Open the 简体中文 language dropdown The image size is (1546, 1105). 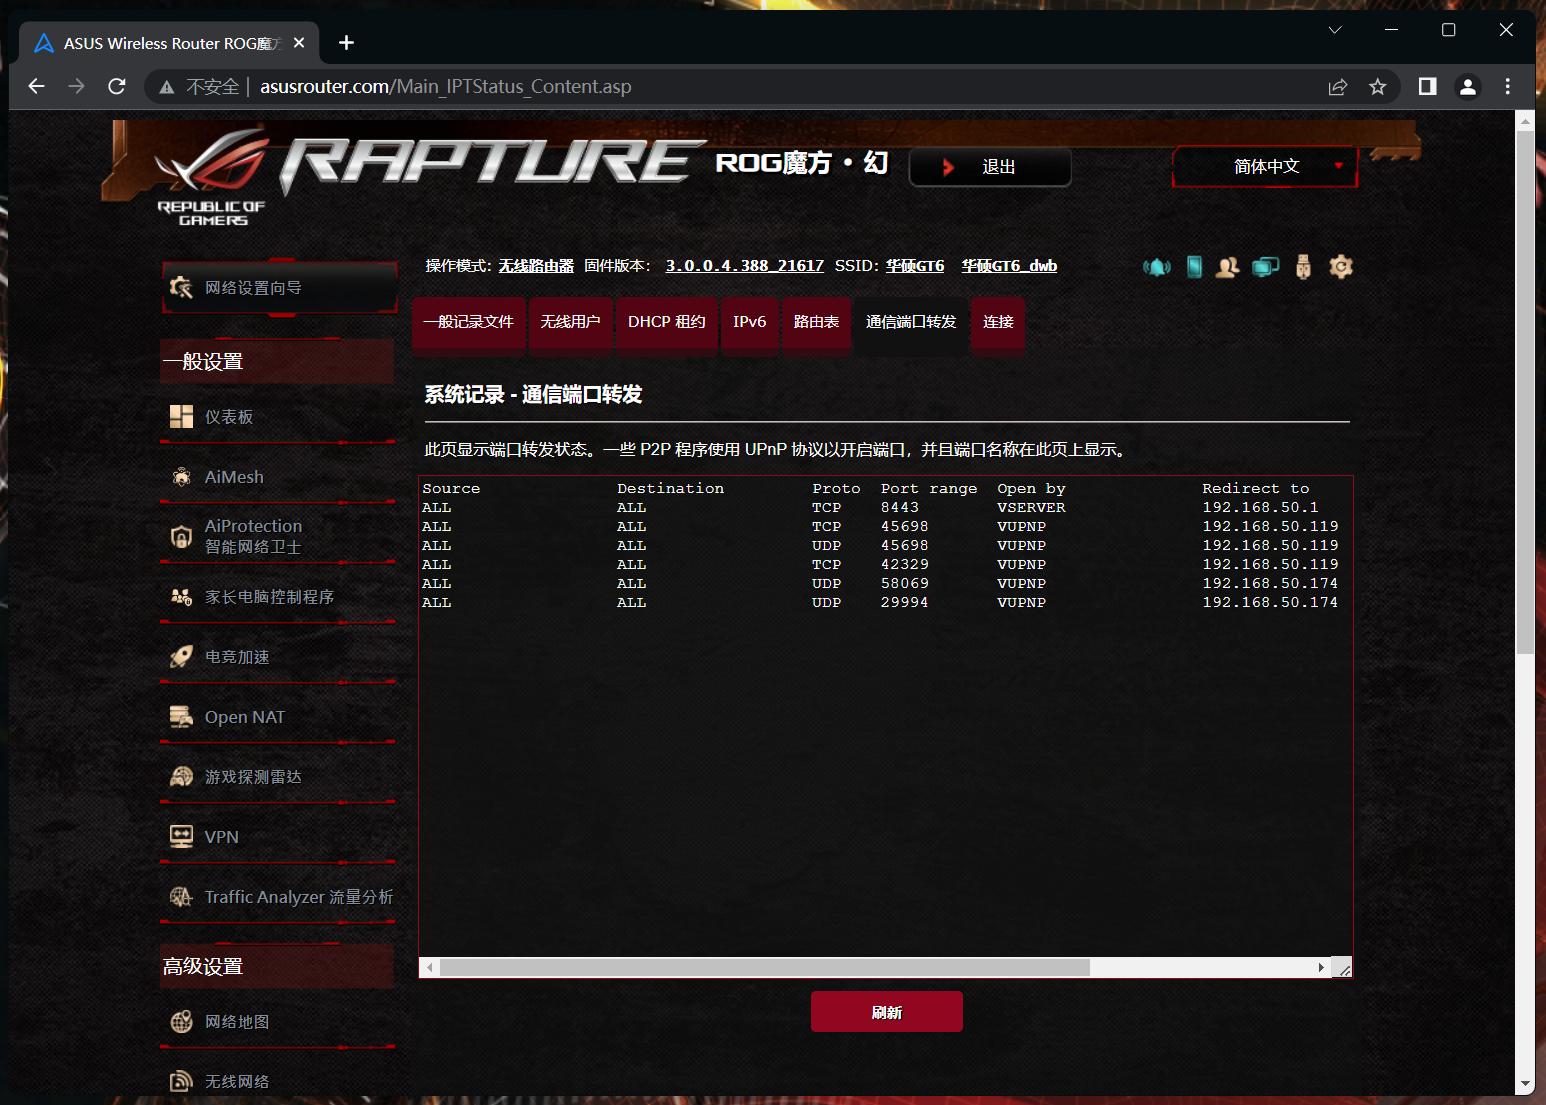click(x=1265, y=167)
